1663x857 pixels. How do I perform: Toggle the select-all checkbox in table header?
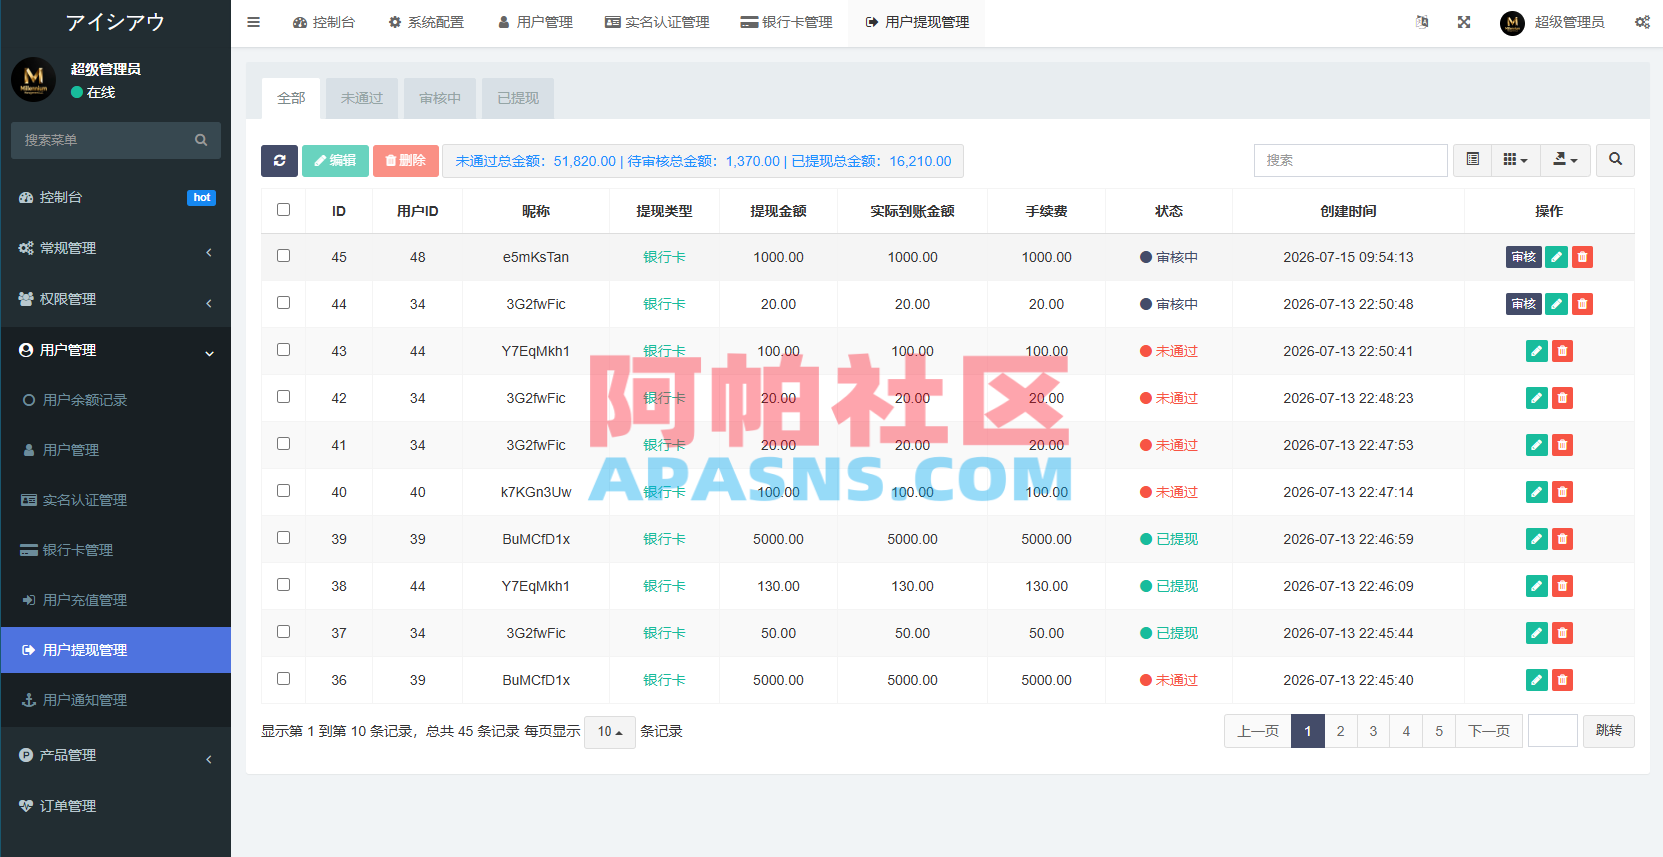(283, 210)
